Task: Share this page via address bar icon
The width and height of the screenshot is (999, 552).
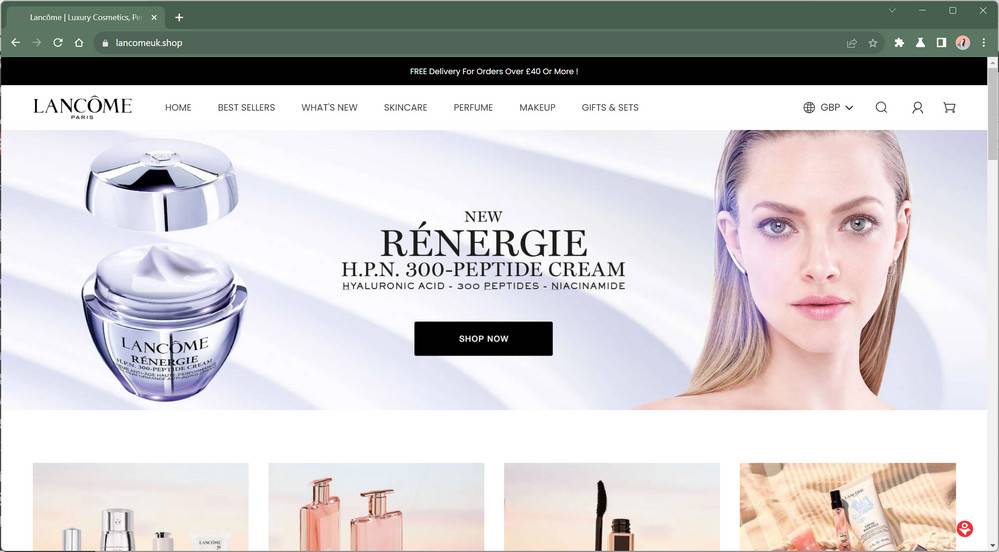Action: [x=852, y=43]
